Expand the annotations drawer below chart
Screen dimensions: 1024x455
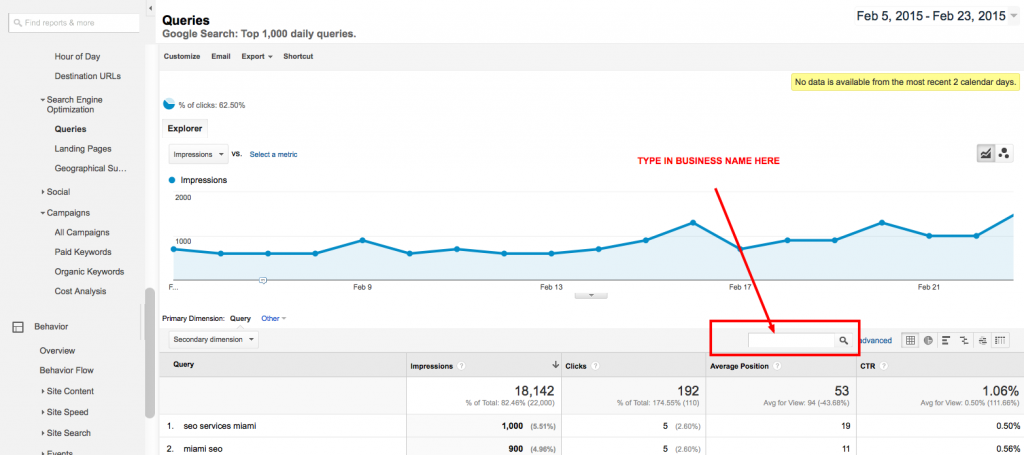click(591, 295)
